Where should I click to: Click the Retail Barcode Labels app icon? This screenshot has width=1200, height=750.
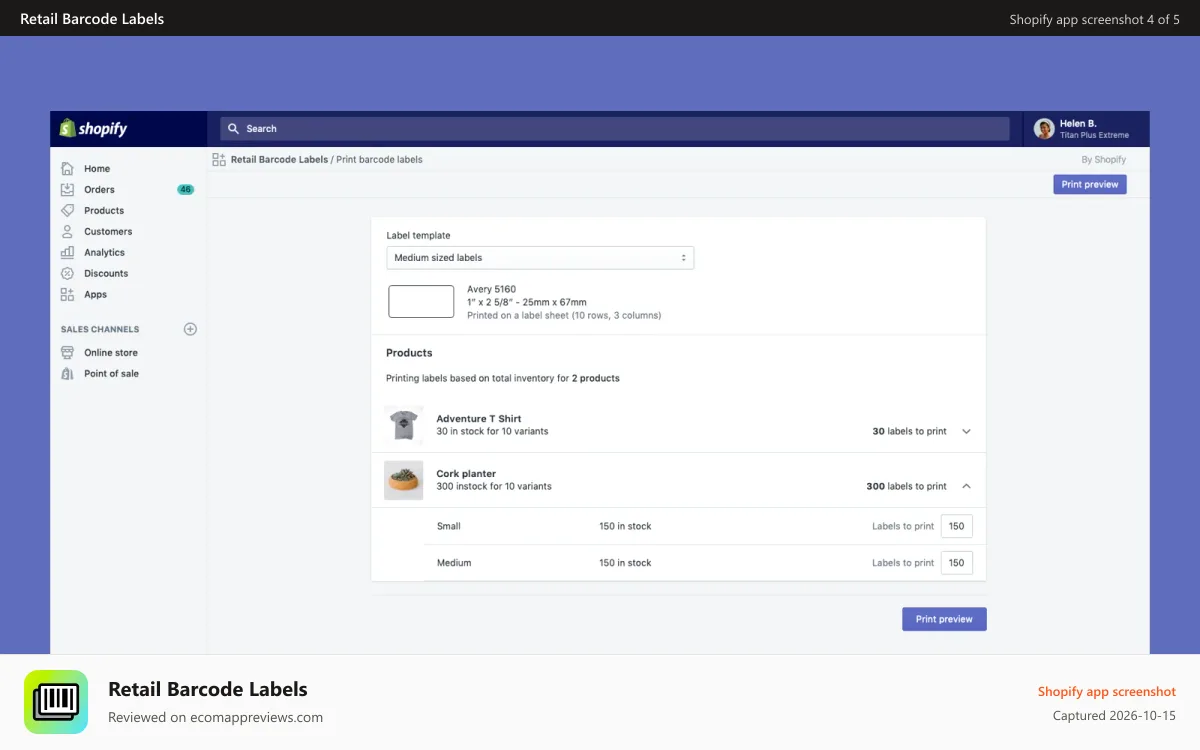pos(56,702)
